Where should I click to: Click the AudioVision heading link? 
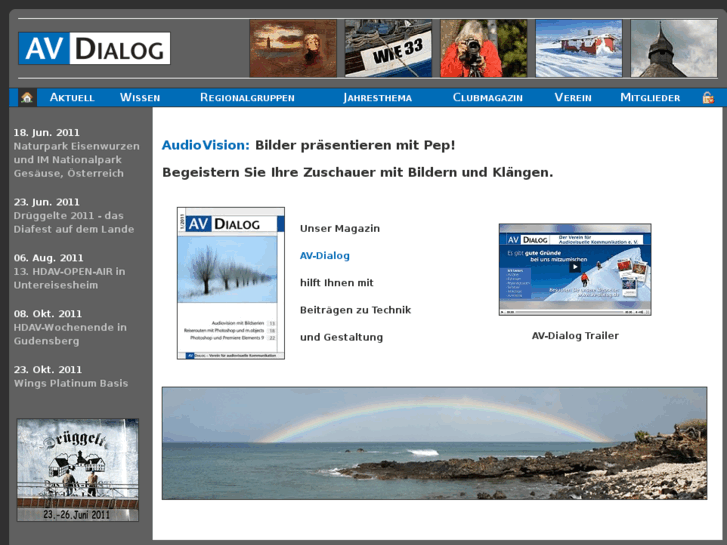tap(205, 145)
